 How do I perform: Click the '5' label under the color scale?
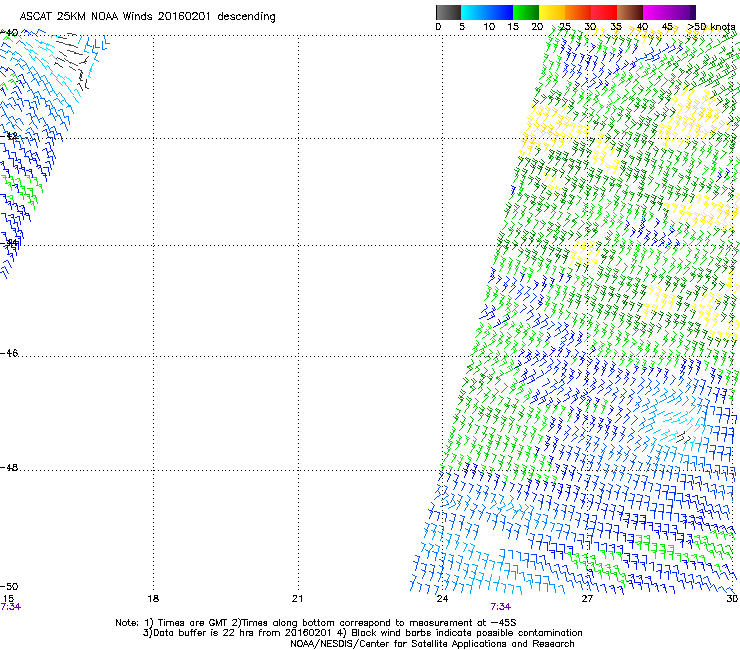pos(462,27)
